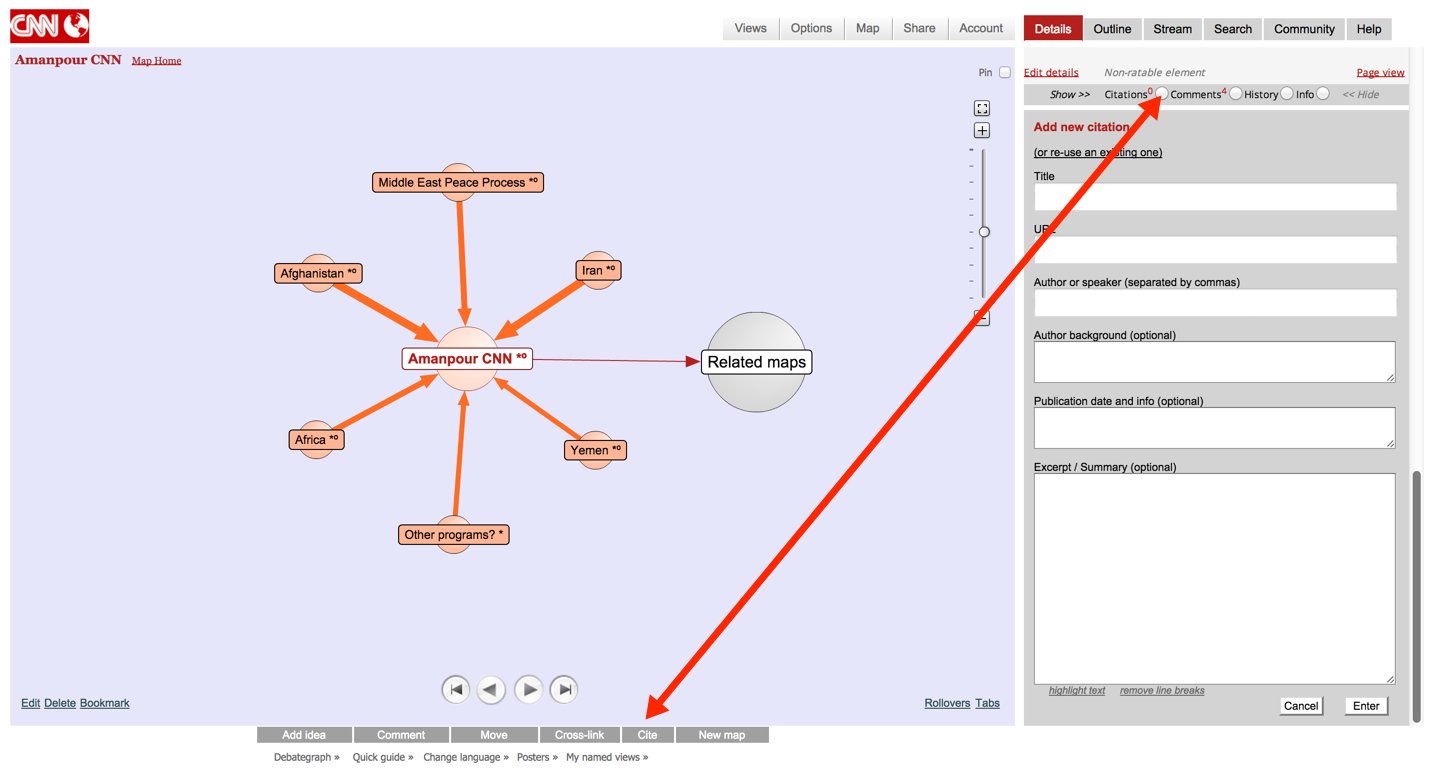The image size is (1431, 770).
Task: Select the Info radio button
Action: pos(1323,94)
